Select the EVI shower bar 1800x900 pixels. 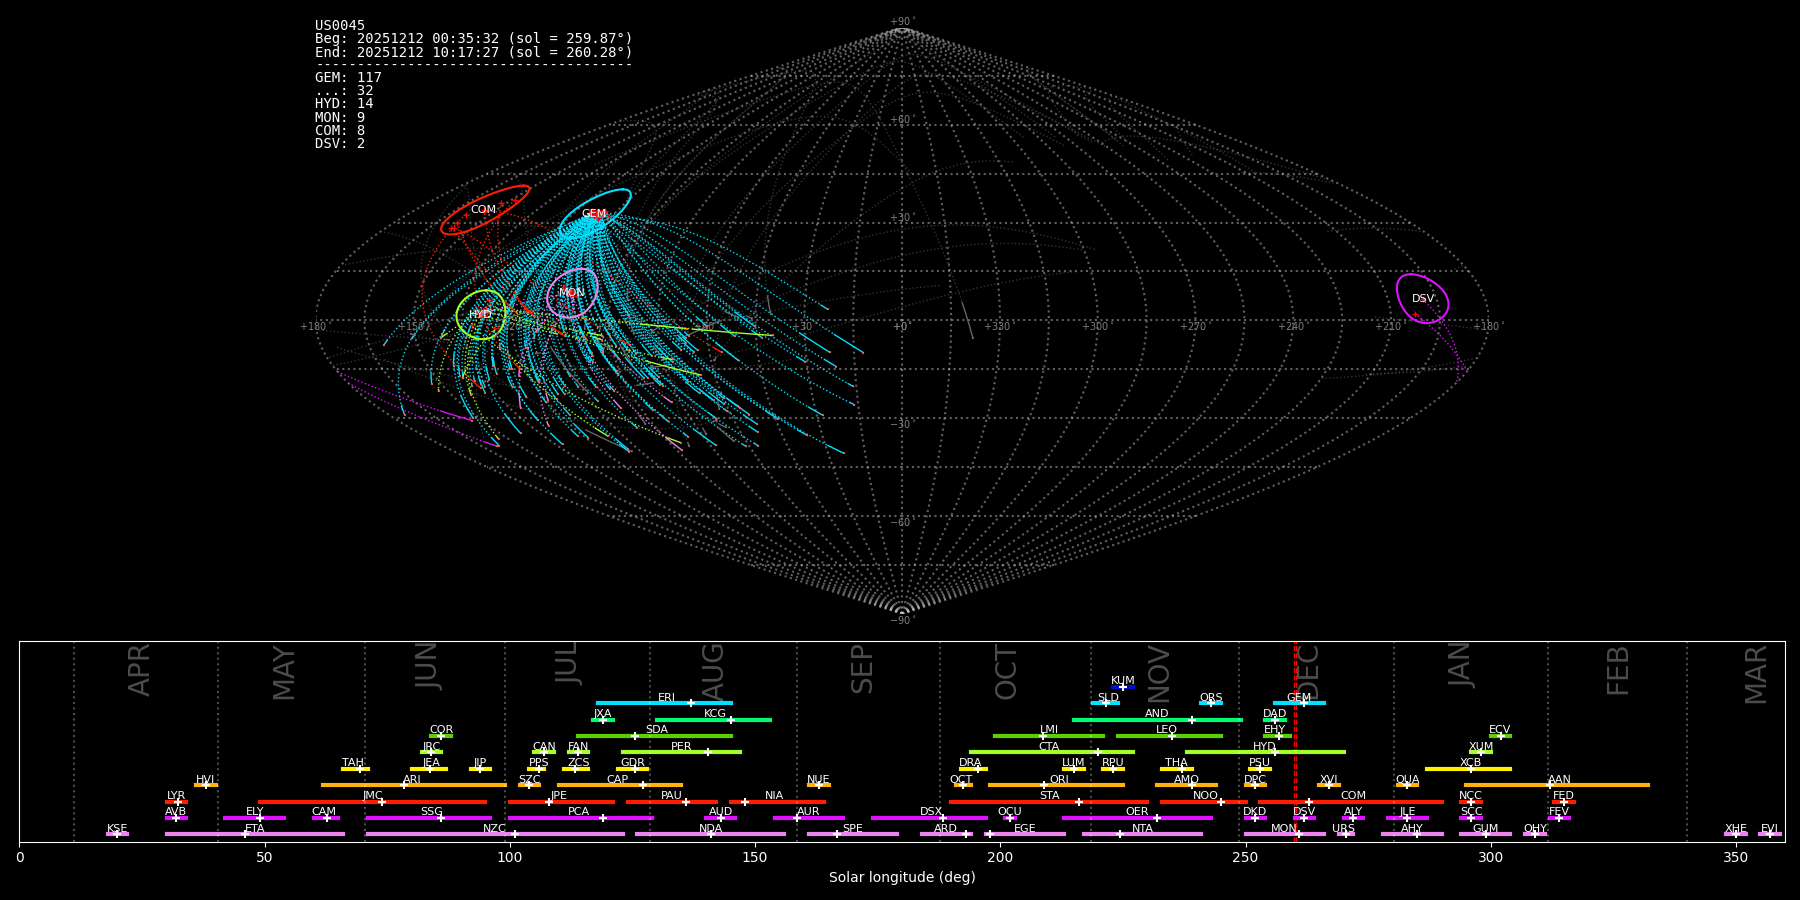(1769, 834)
